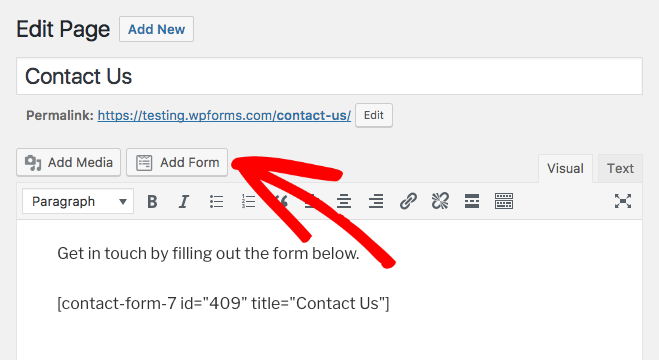Remove link with the unlink icon
659x360 pixels.
tap(440, 202)
